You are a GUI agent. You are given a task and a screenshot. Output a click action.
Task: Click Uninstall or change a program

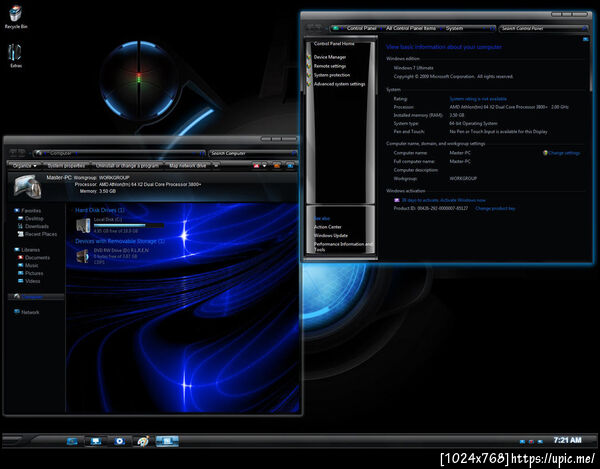click(127, 166)
